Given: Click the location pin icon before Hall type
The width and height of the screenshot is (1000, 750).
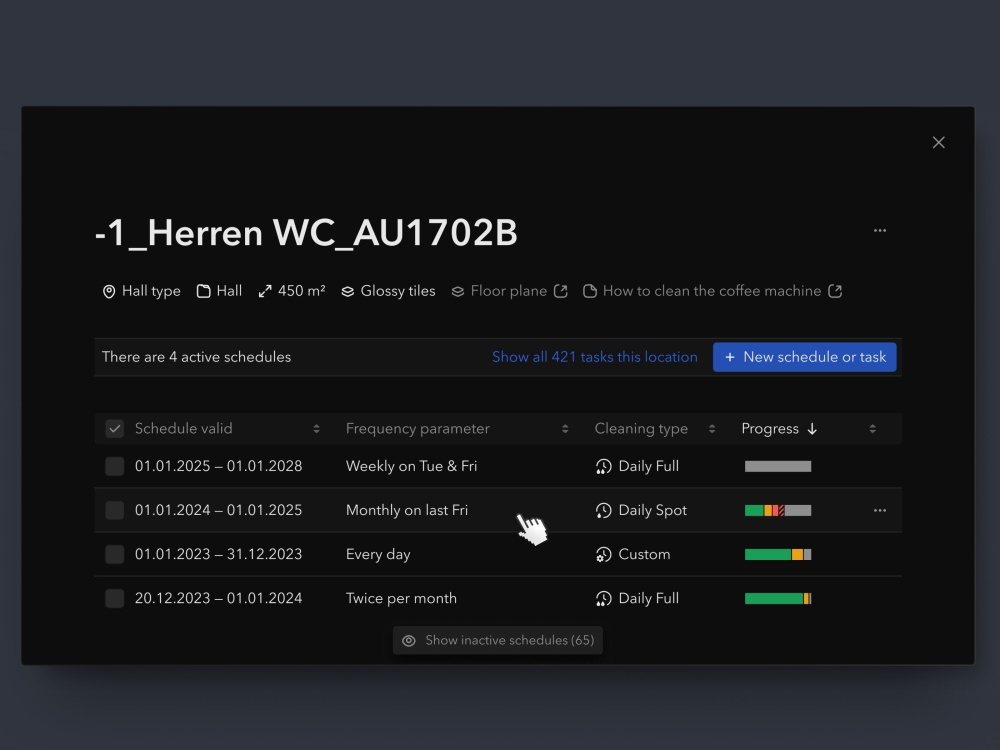Looking at the screenshot, I should (109, 291).
